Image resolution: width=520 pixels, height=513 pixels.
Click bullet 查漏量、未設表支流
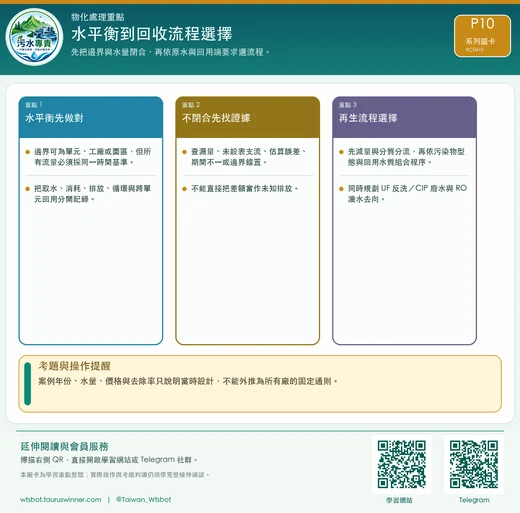coord(249,157)
